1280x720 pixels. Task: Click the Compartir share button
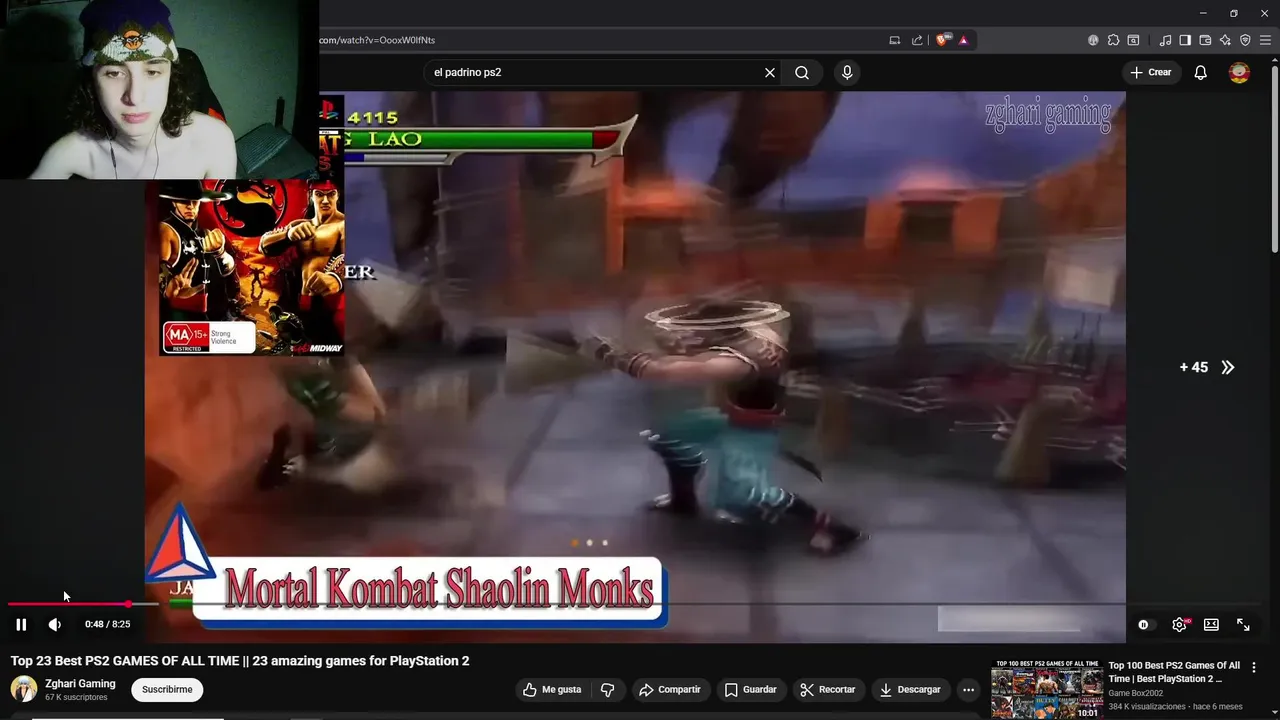[x=670, y=689]
